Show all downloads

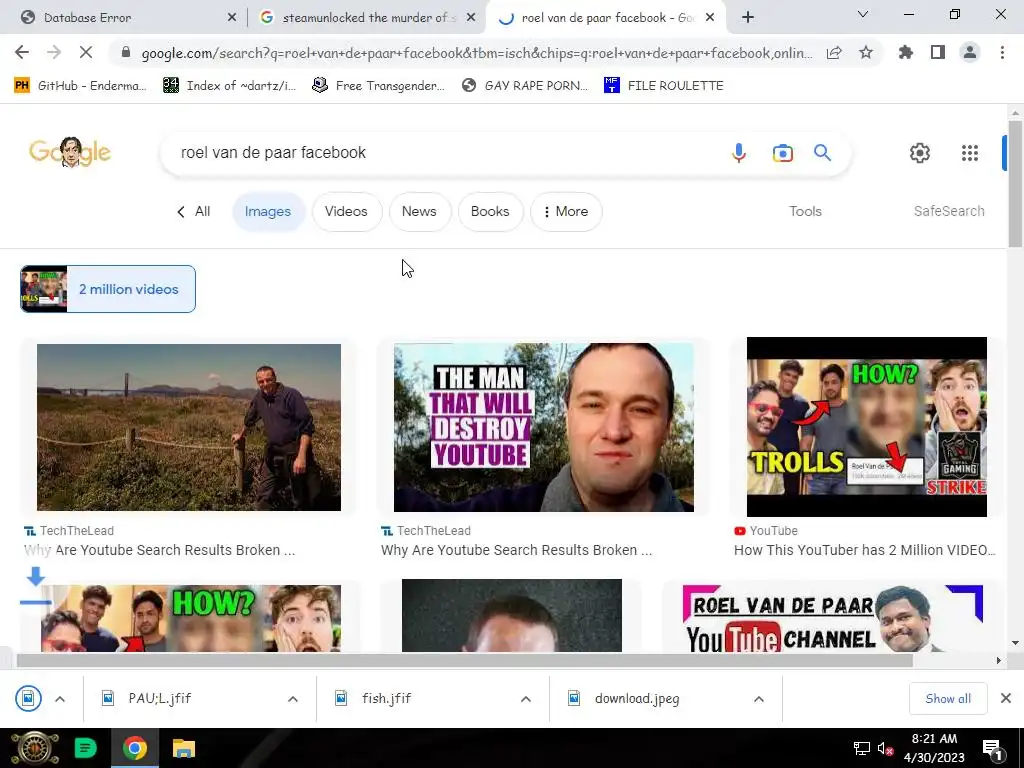[948, 699]
